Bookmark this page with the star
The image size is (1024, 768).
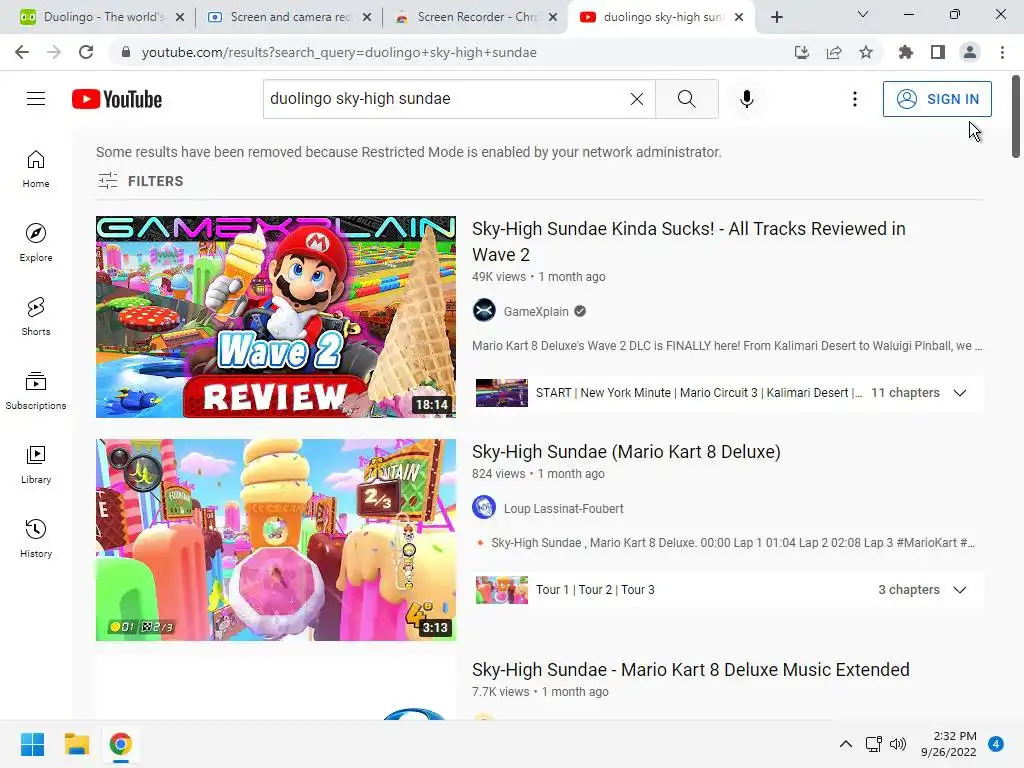(x=866, y=52)
